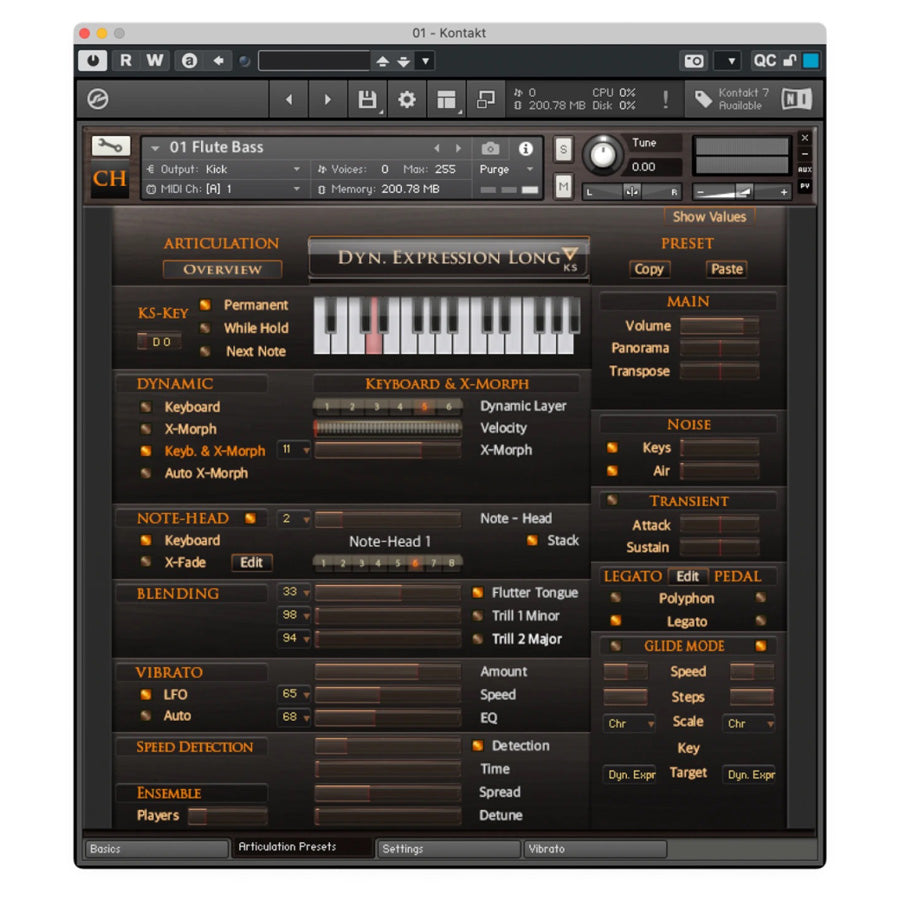Select Dynamic Layer number 5
This screenshot has height=900, width=900.
tap(424, 407)
